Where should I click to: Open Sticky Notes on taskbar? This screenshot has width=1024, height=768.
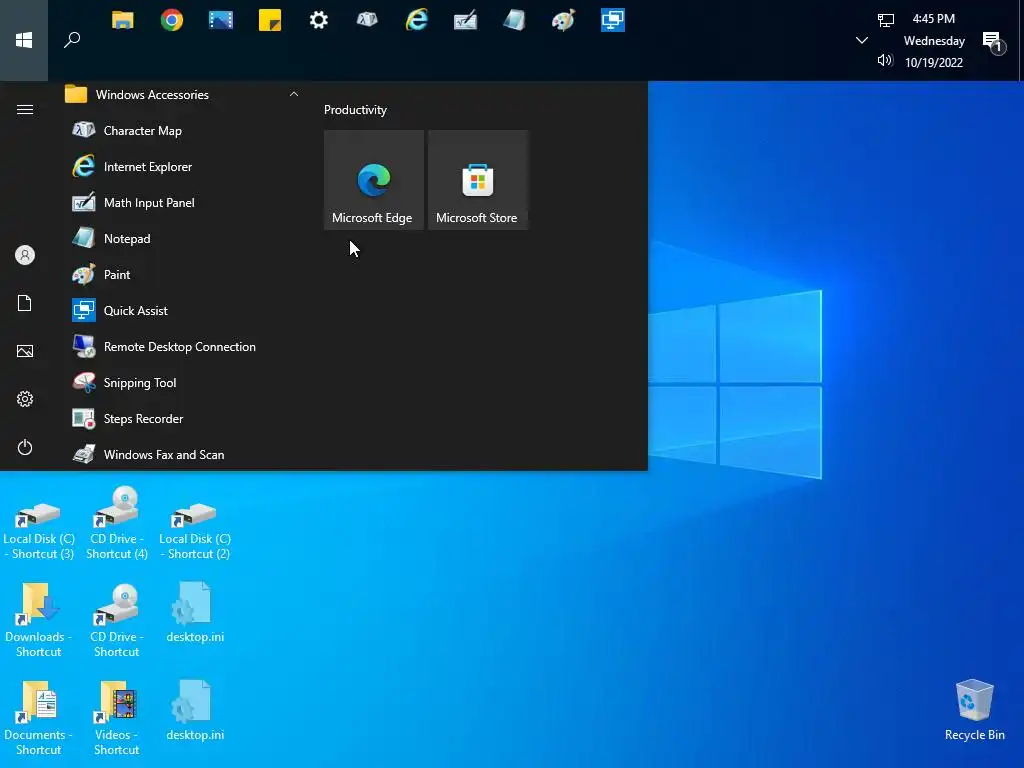[270, 20]
